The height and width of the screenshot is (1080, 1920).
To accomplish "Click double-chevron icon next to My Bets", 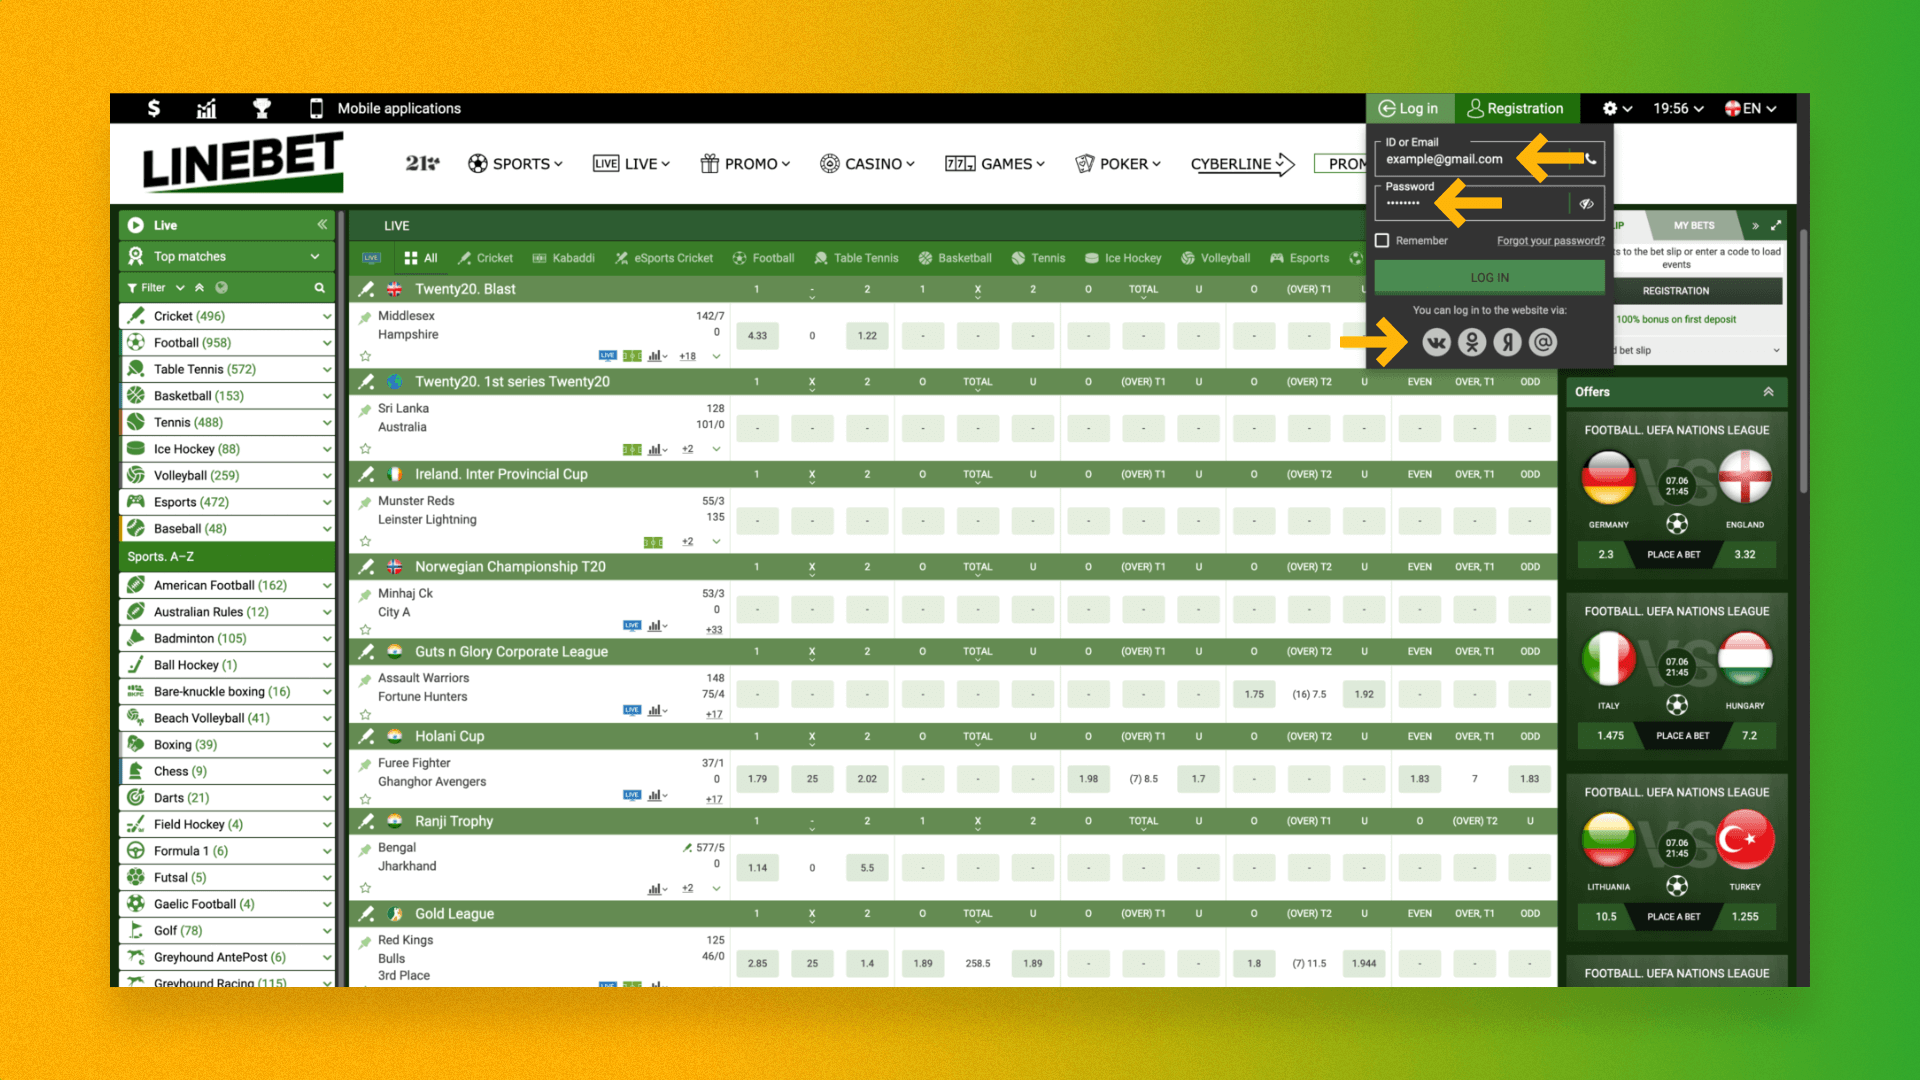I will click(x=1755, y=226).
